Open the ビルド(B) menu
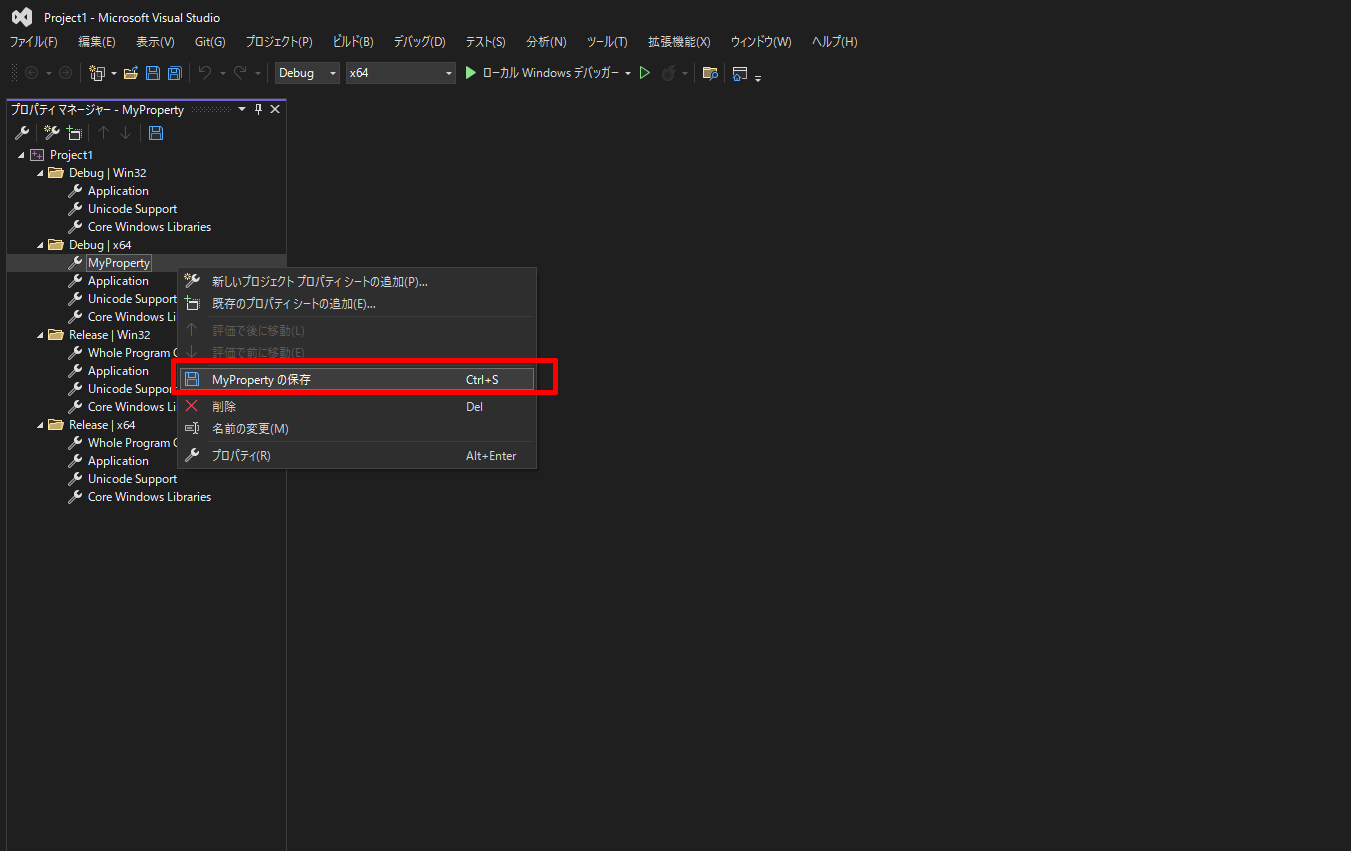1351x851 pixels. [353, 42]
